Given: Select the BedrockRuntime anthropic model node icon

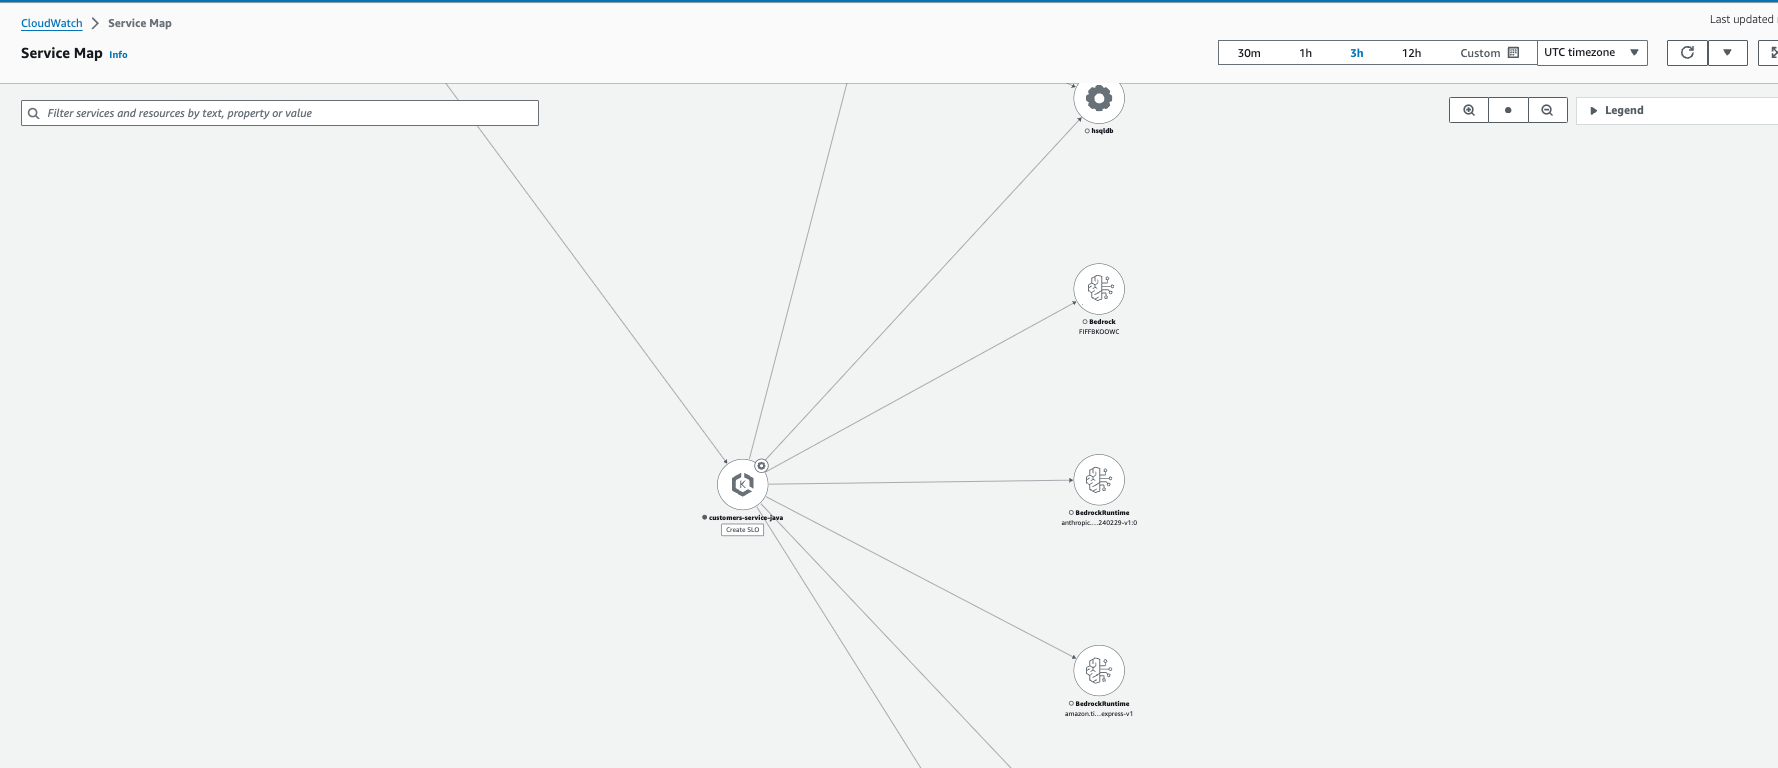Looking at the screenshot, I should pyautogui.click(x=1099, y=480).
